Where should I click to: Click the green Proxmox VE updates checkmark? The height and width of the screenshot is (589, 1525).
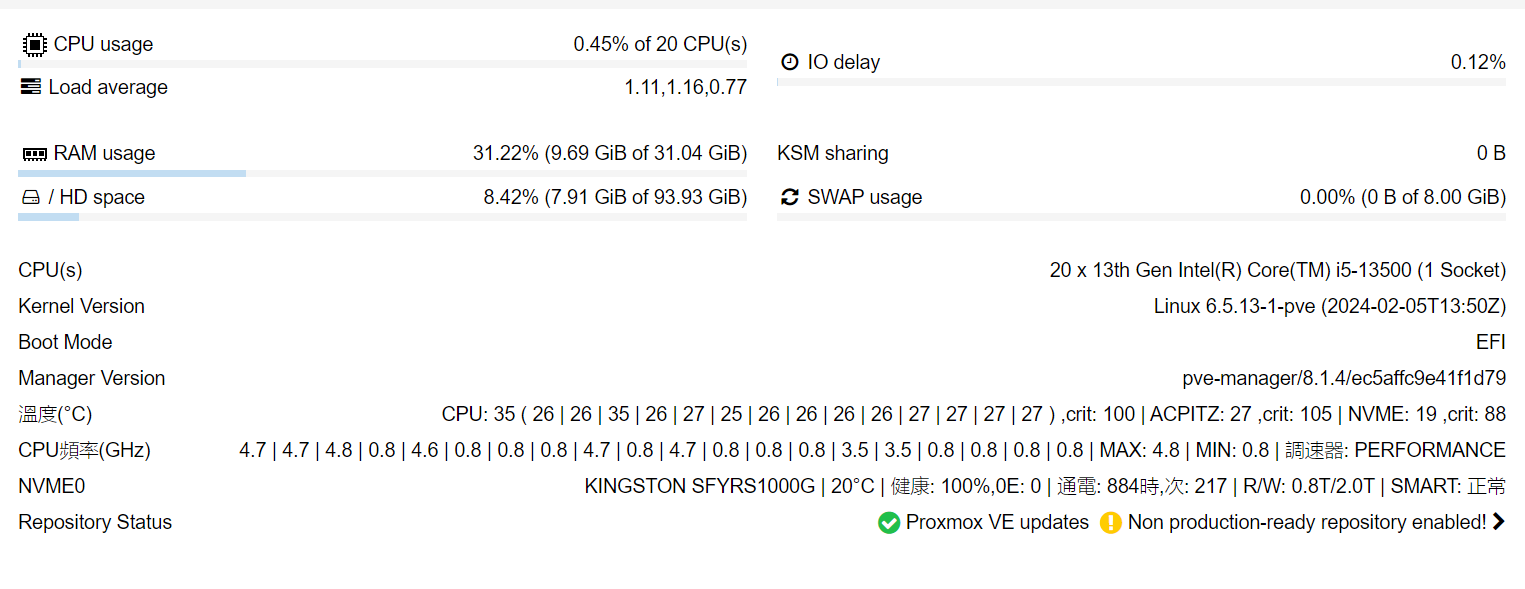point(889,523)
